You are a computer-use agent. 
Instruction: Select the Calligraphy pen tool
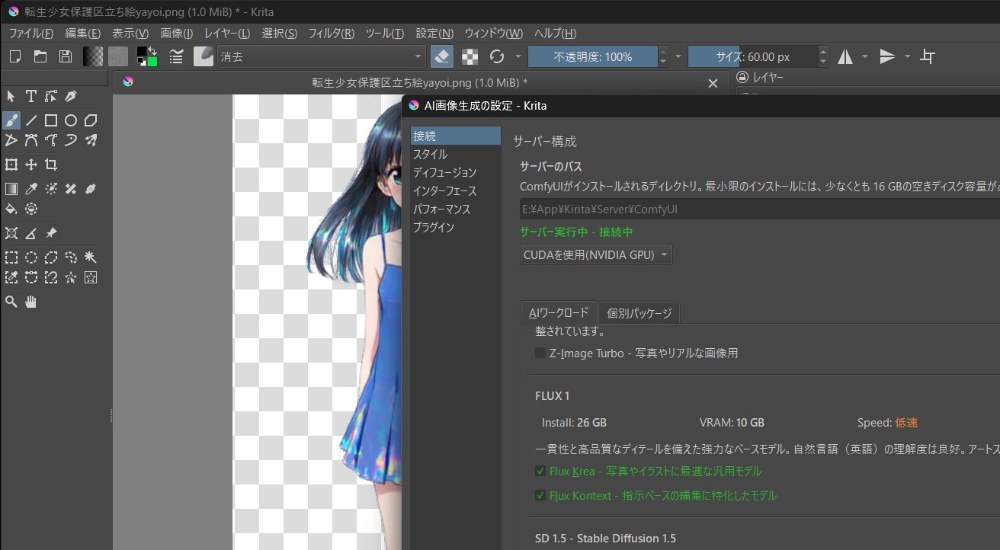[x=71, y=96]
